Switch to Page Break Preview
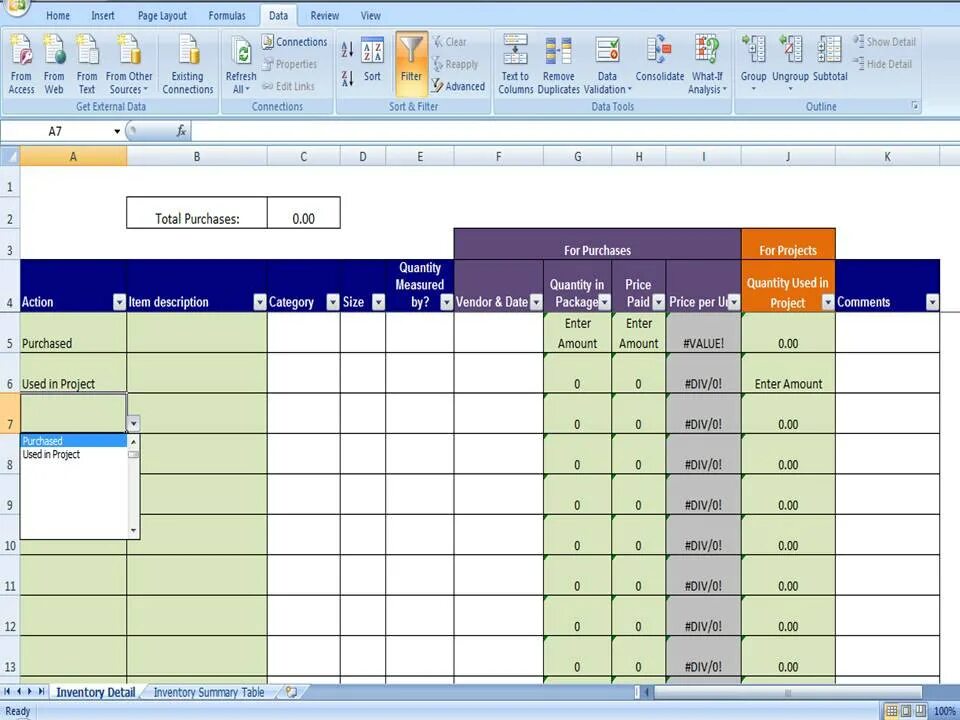 (x=920, y=711)
